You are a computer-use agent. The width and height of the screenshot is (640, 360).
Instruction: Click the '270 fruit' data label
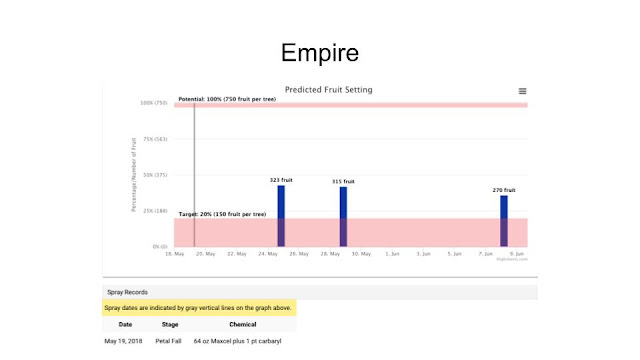504,190
